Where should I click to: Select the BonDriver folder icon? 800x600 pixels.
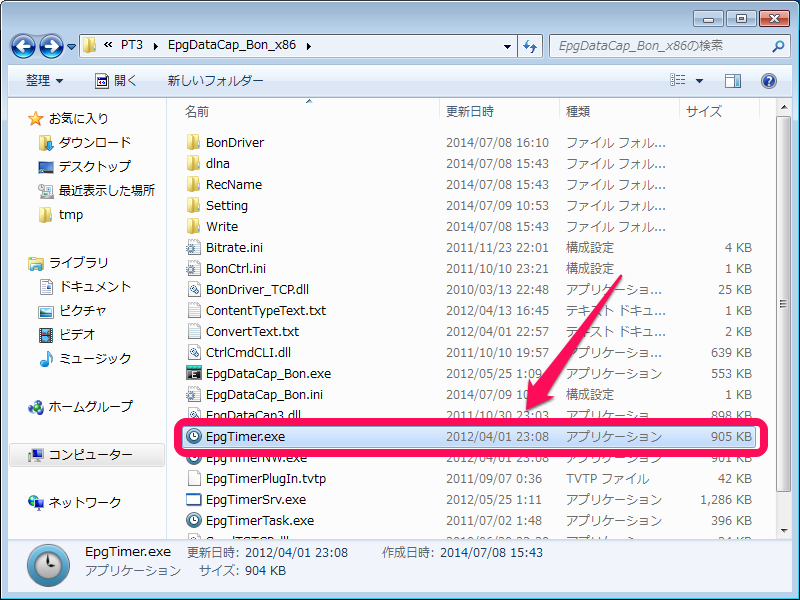coord(193,142)
